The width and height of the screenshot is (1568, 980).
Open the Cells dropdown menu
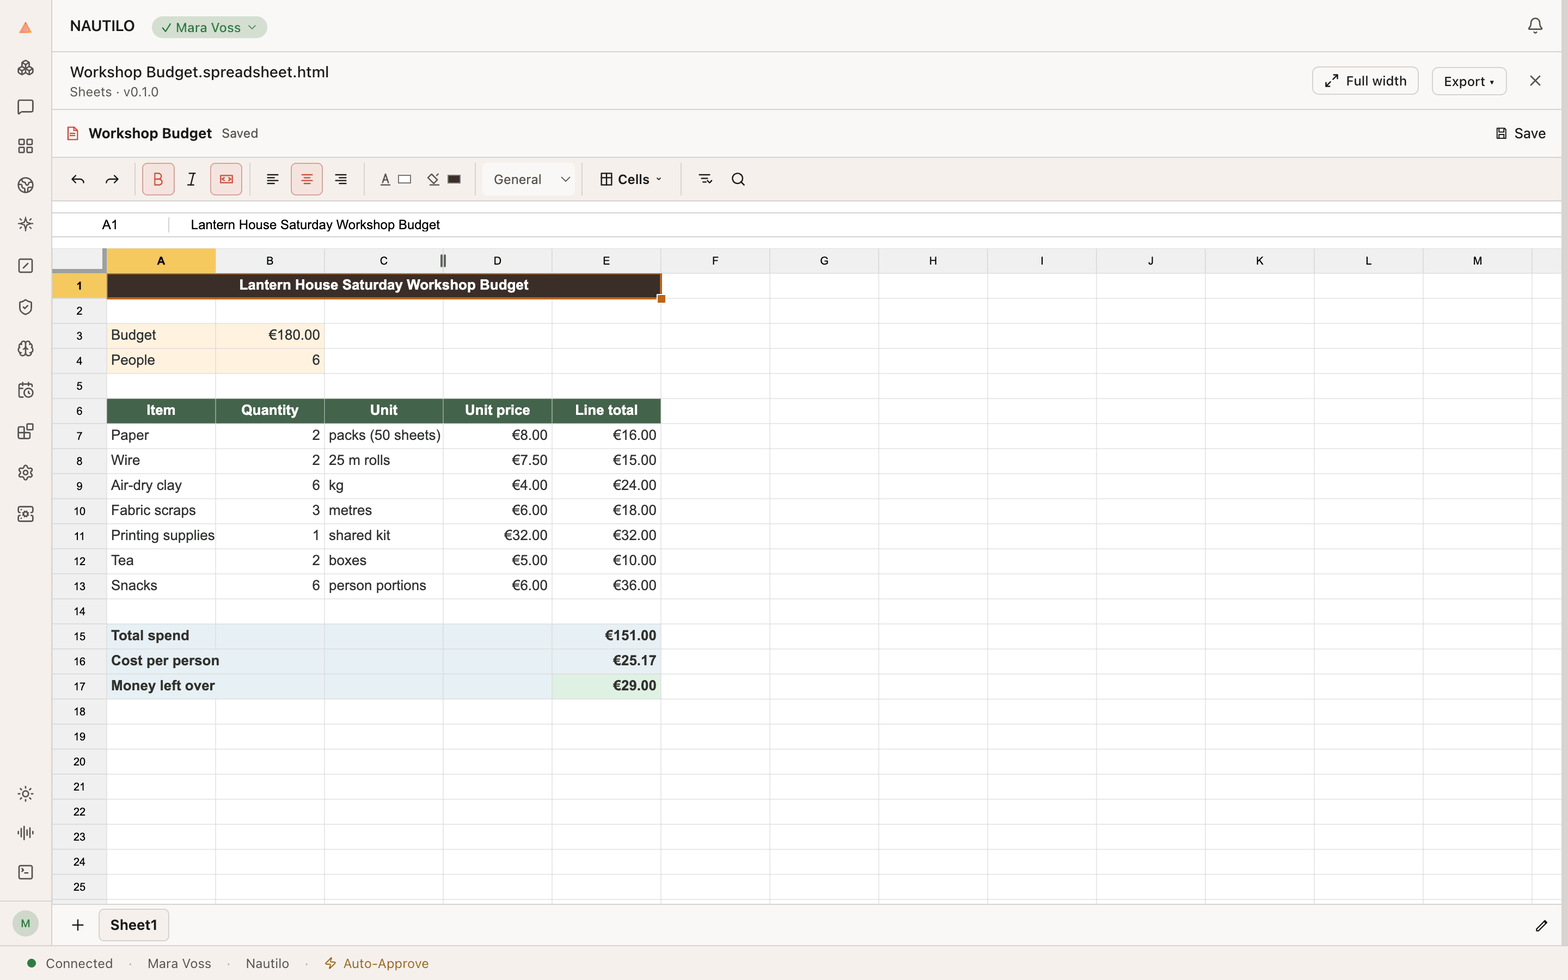tap(631, 179)
